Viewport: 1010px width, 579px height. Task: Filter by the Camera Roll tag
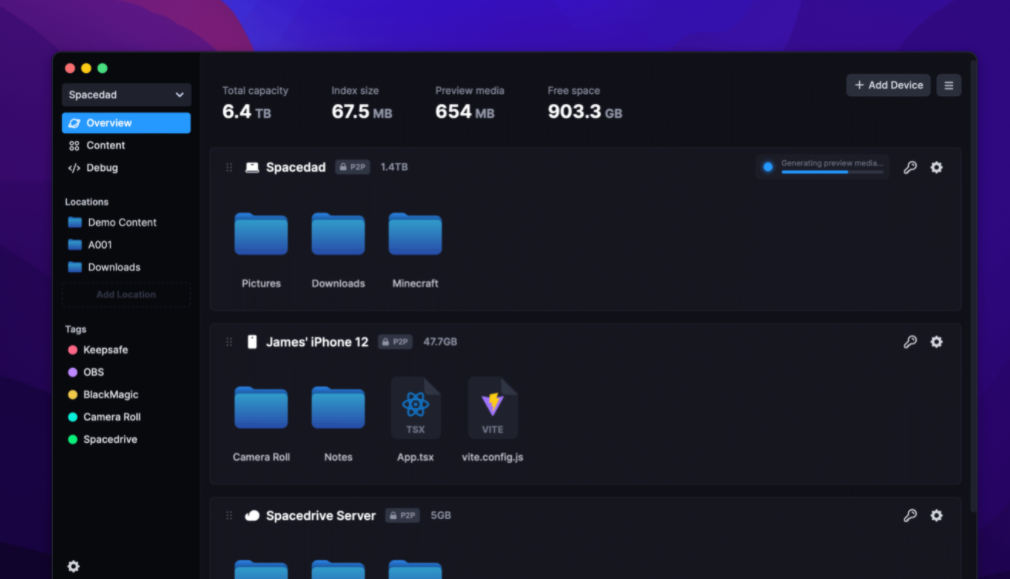click(104, 417)
